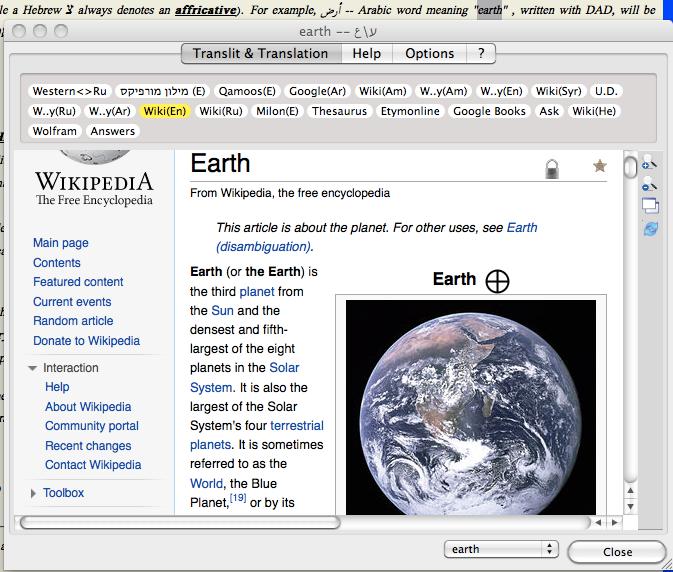Switch to the Options tab
This screenshot has width=673, height=572.
pyautogui.click(x=429, y=53)
